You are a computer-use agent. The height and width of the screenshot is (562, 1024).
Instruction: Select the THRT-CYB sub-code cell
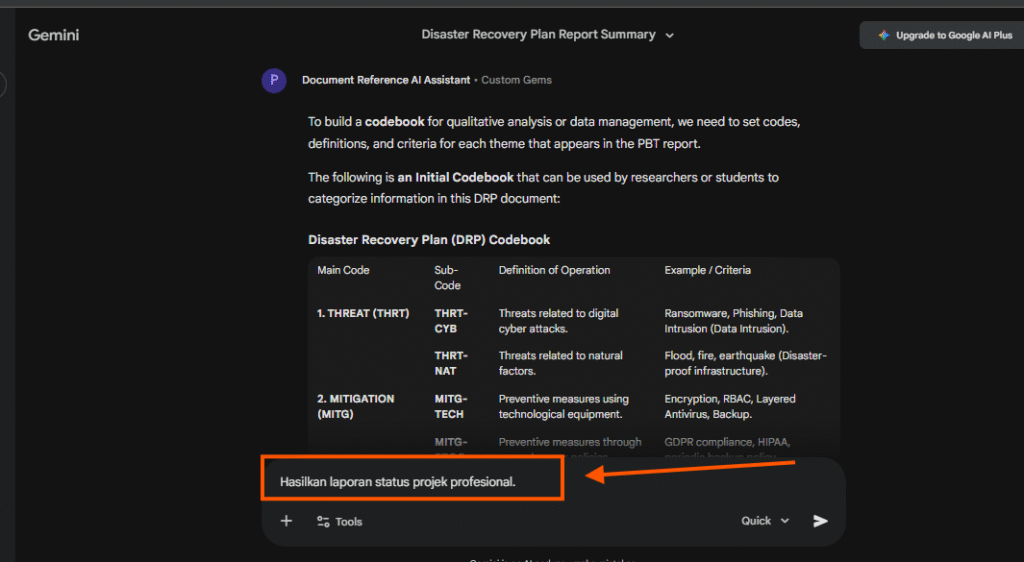pyautogui.click(x=451, y=321)
